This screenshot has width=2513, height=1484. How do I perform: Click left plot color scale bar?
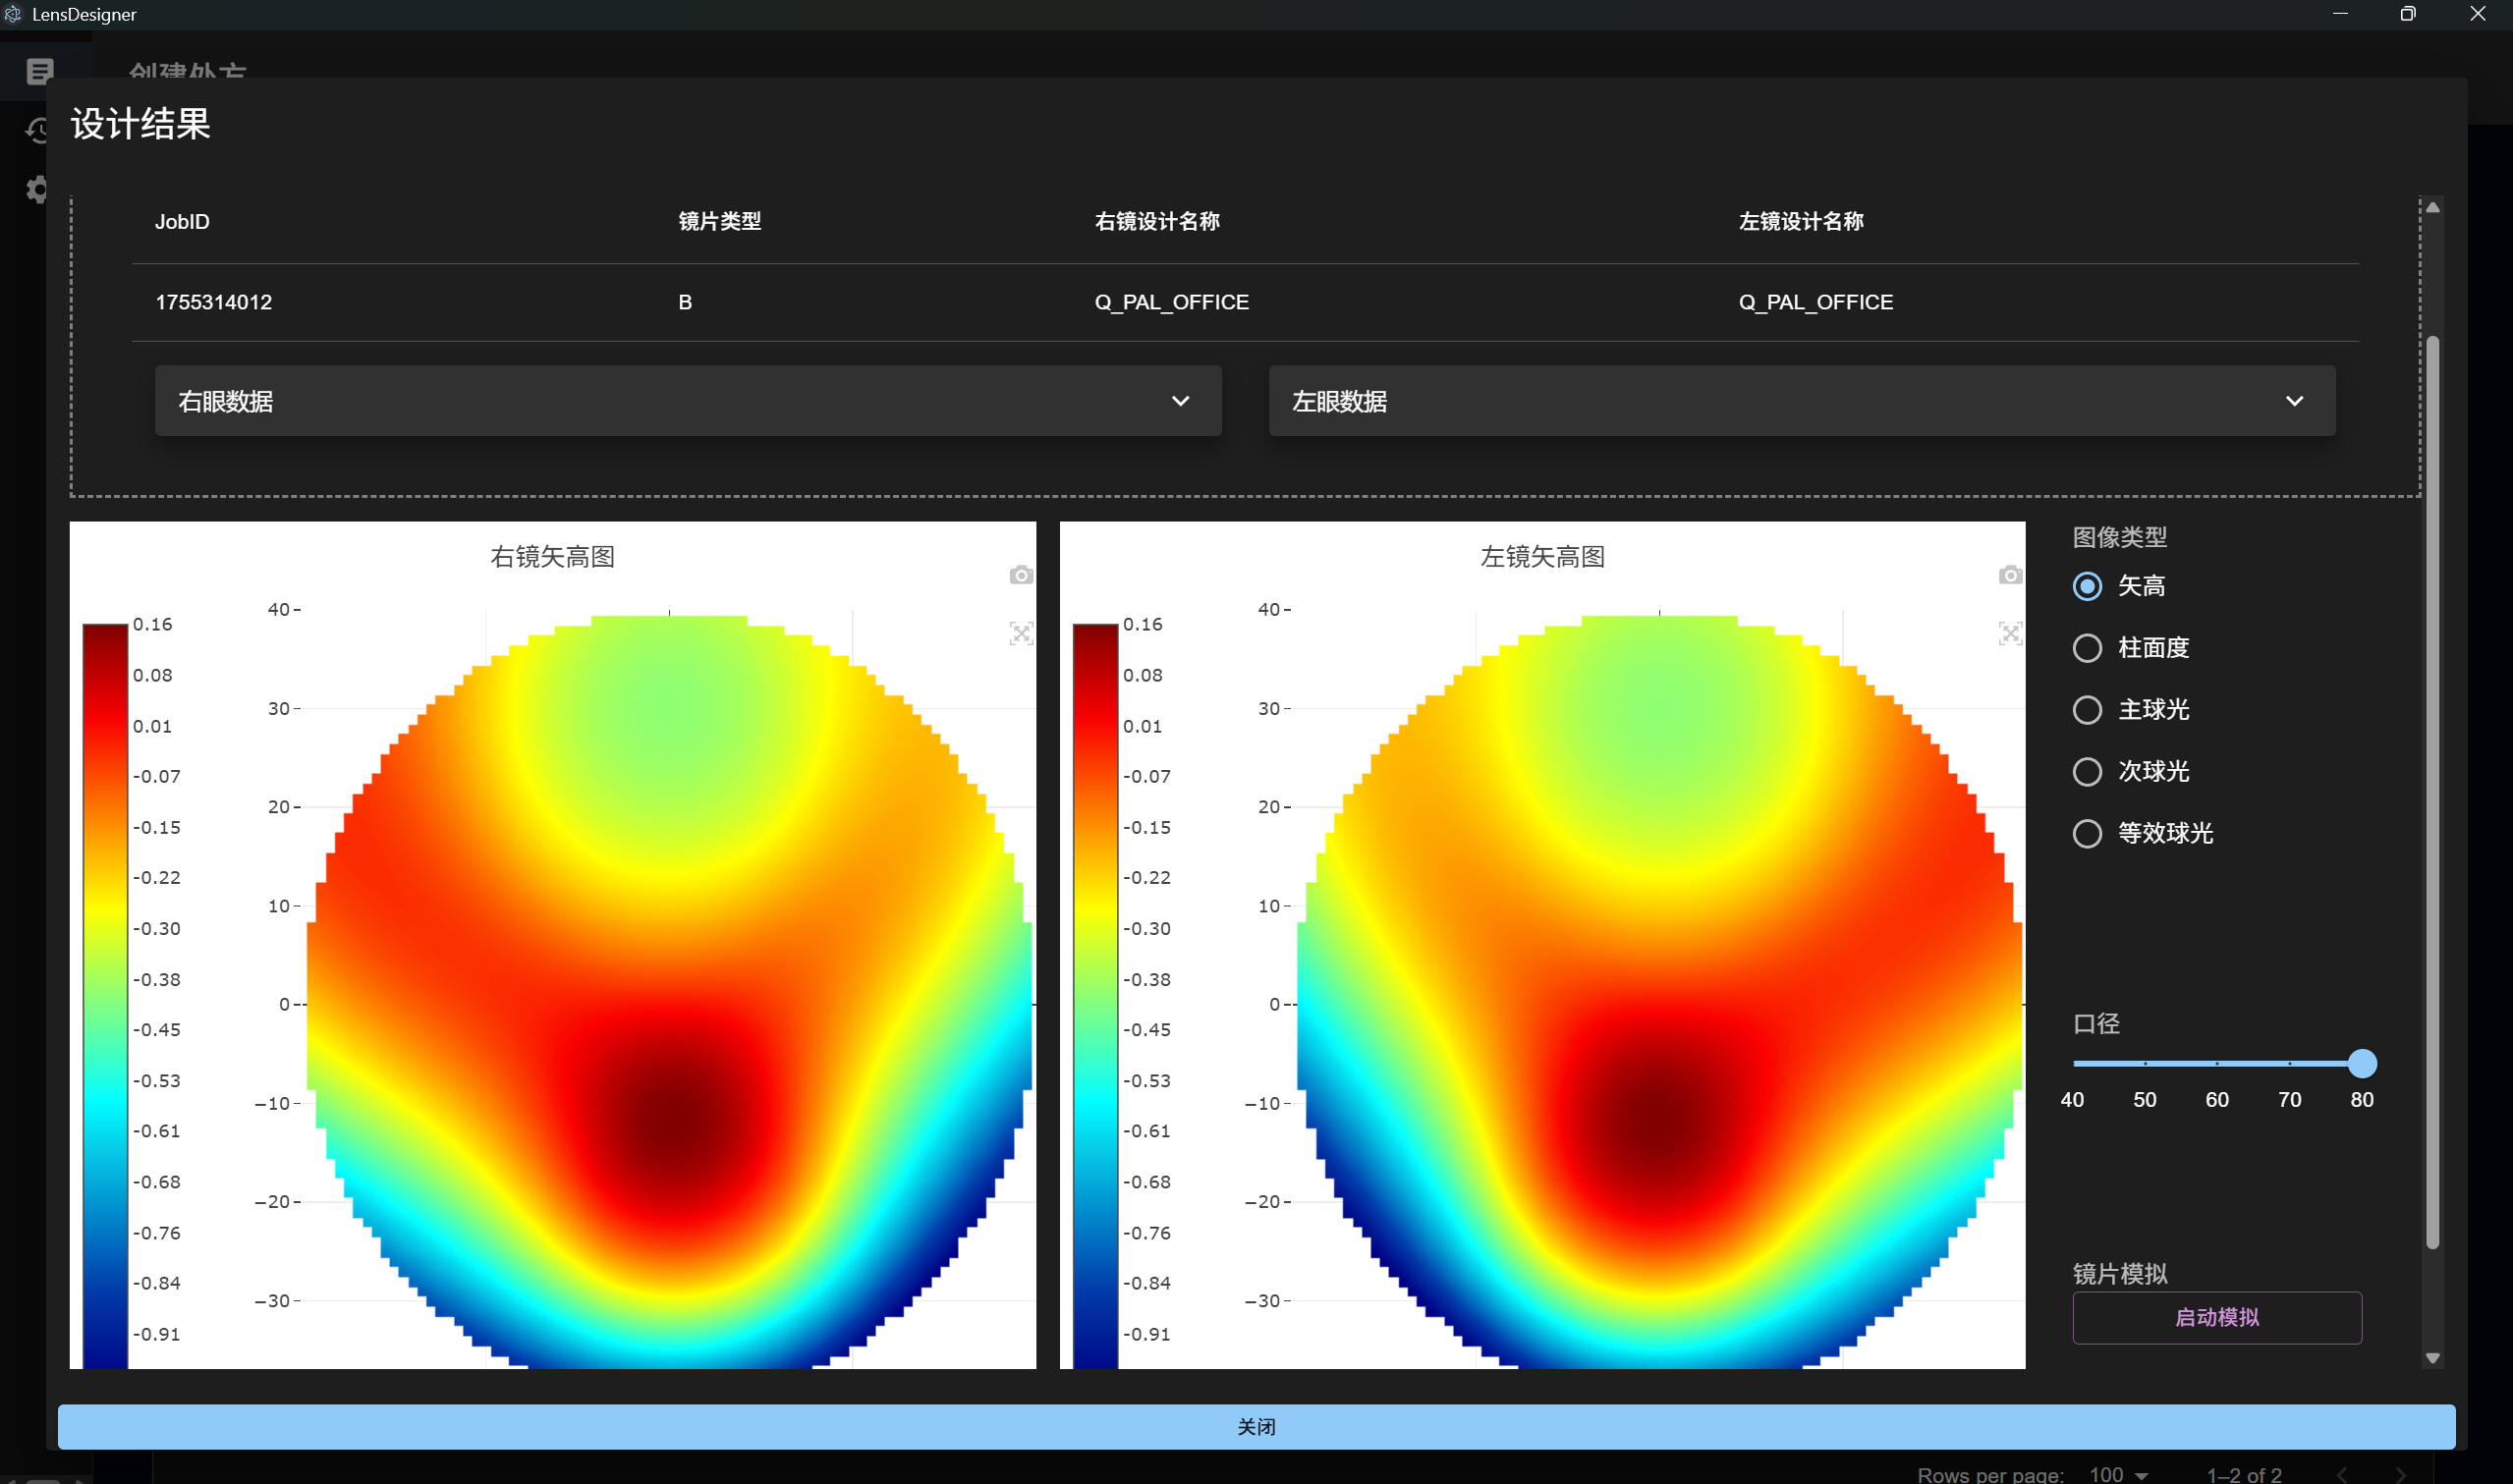coord(1095,996)
